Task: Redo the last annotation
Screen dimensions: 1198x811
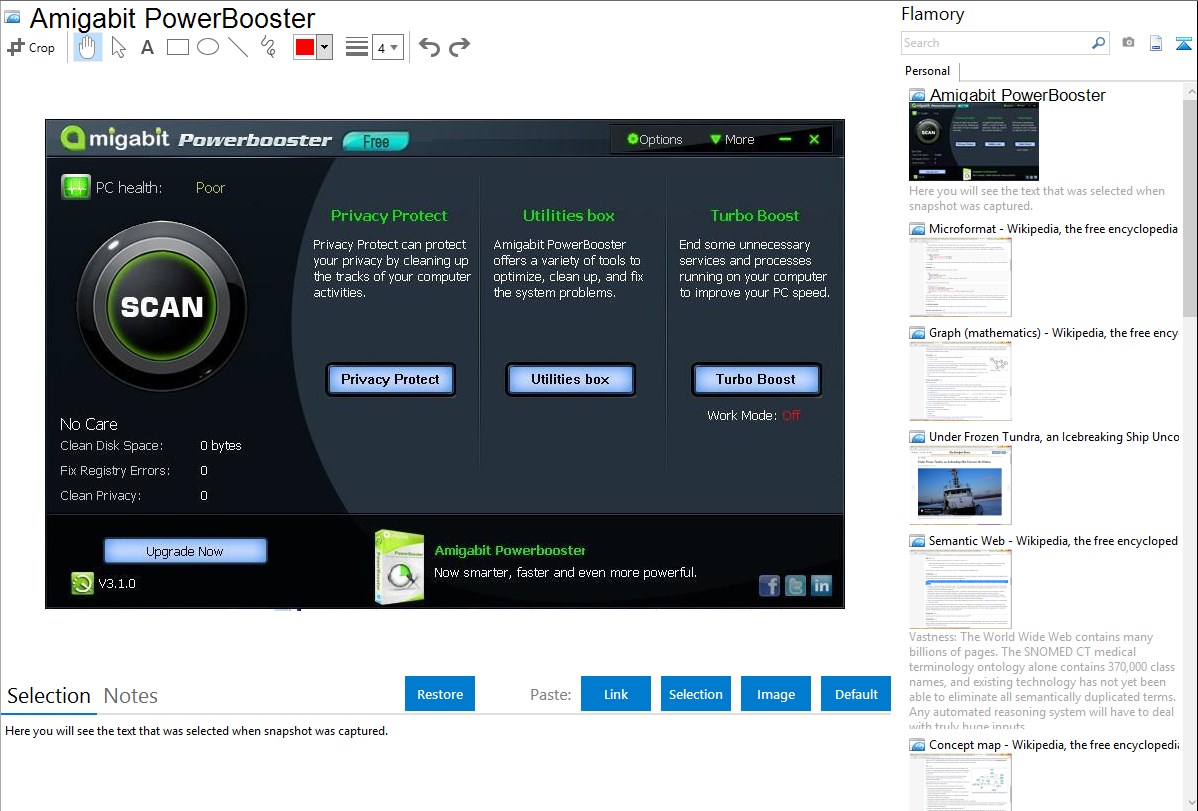Action: click(x=459, y=47)
